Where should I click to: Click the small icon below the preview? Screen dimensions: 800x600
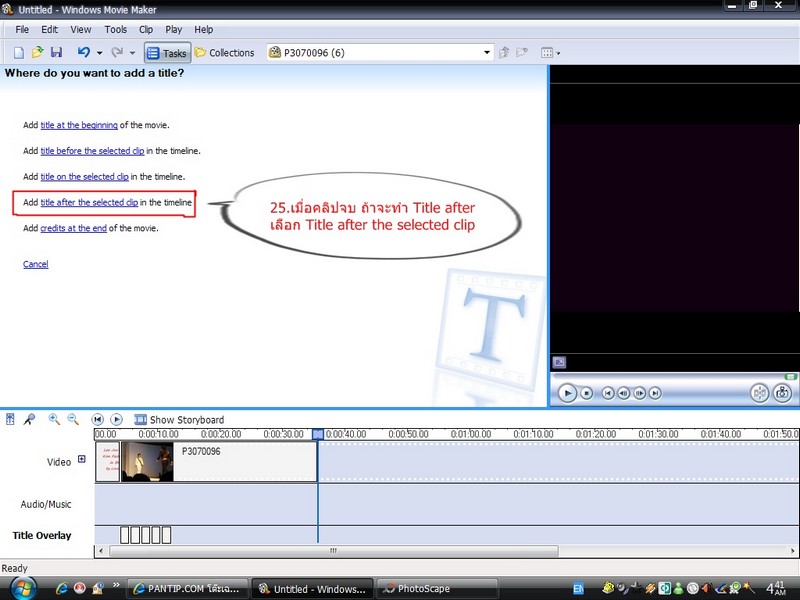(559, 362)
